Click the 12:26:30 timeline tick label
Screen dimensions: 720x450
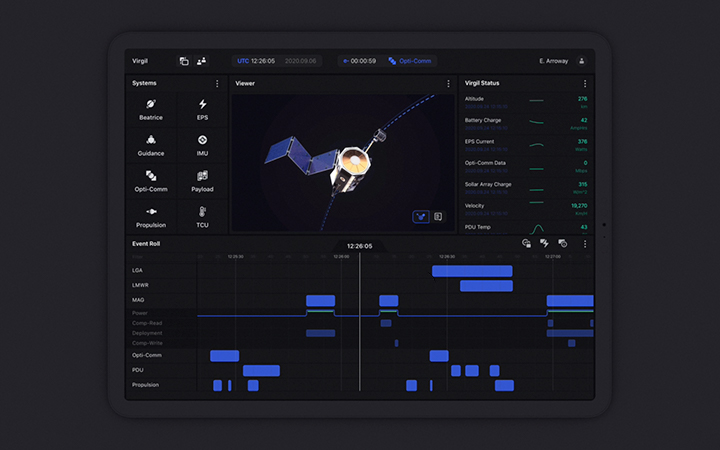(x=447, y=257)
